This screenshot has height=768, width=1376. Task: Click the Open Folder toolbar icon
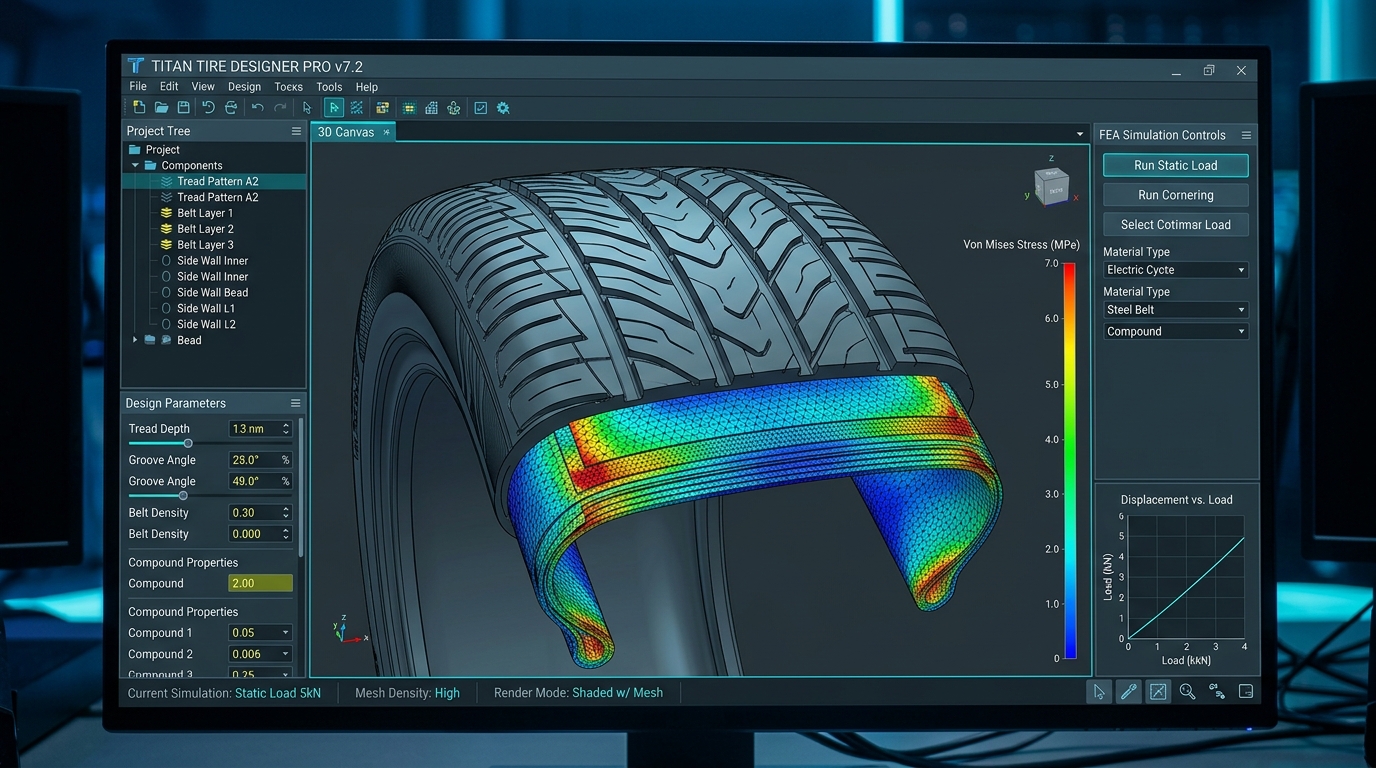(161, 108)
